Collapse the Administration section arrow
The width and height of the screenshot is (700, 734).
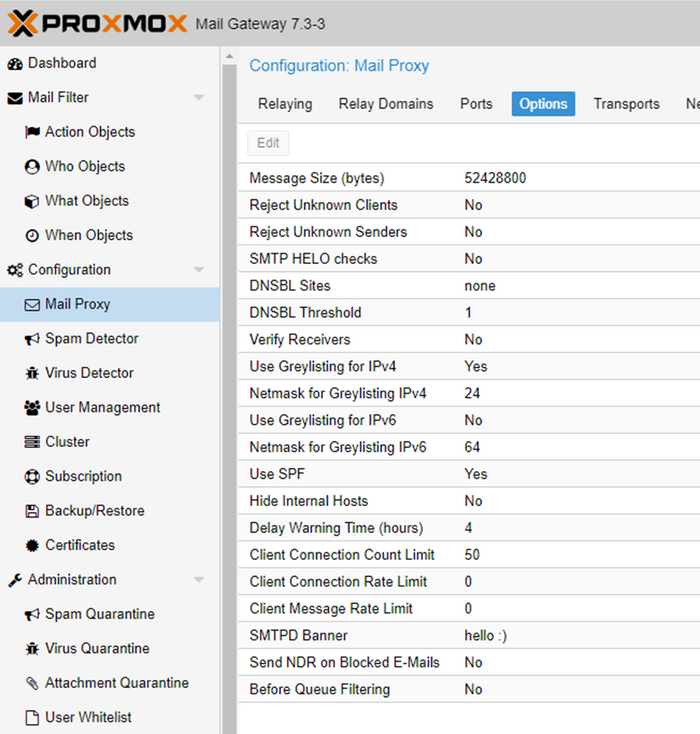(199, 580)
